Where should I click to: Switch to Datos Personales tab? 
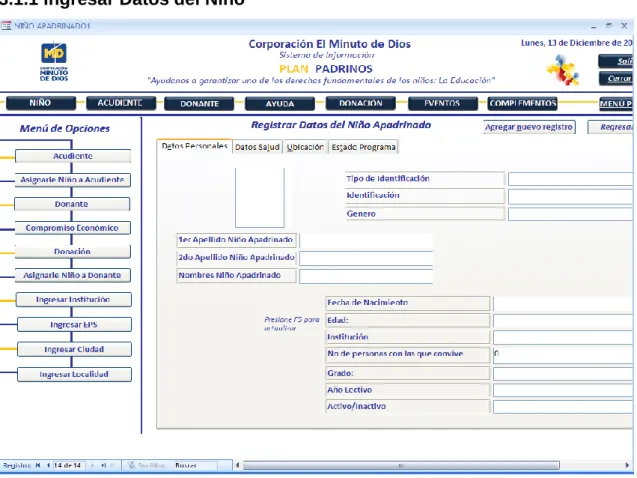[194, 146]
